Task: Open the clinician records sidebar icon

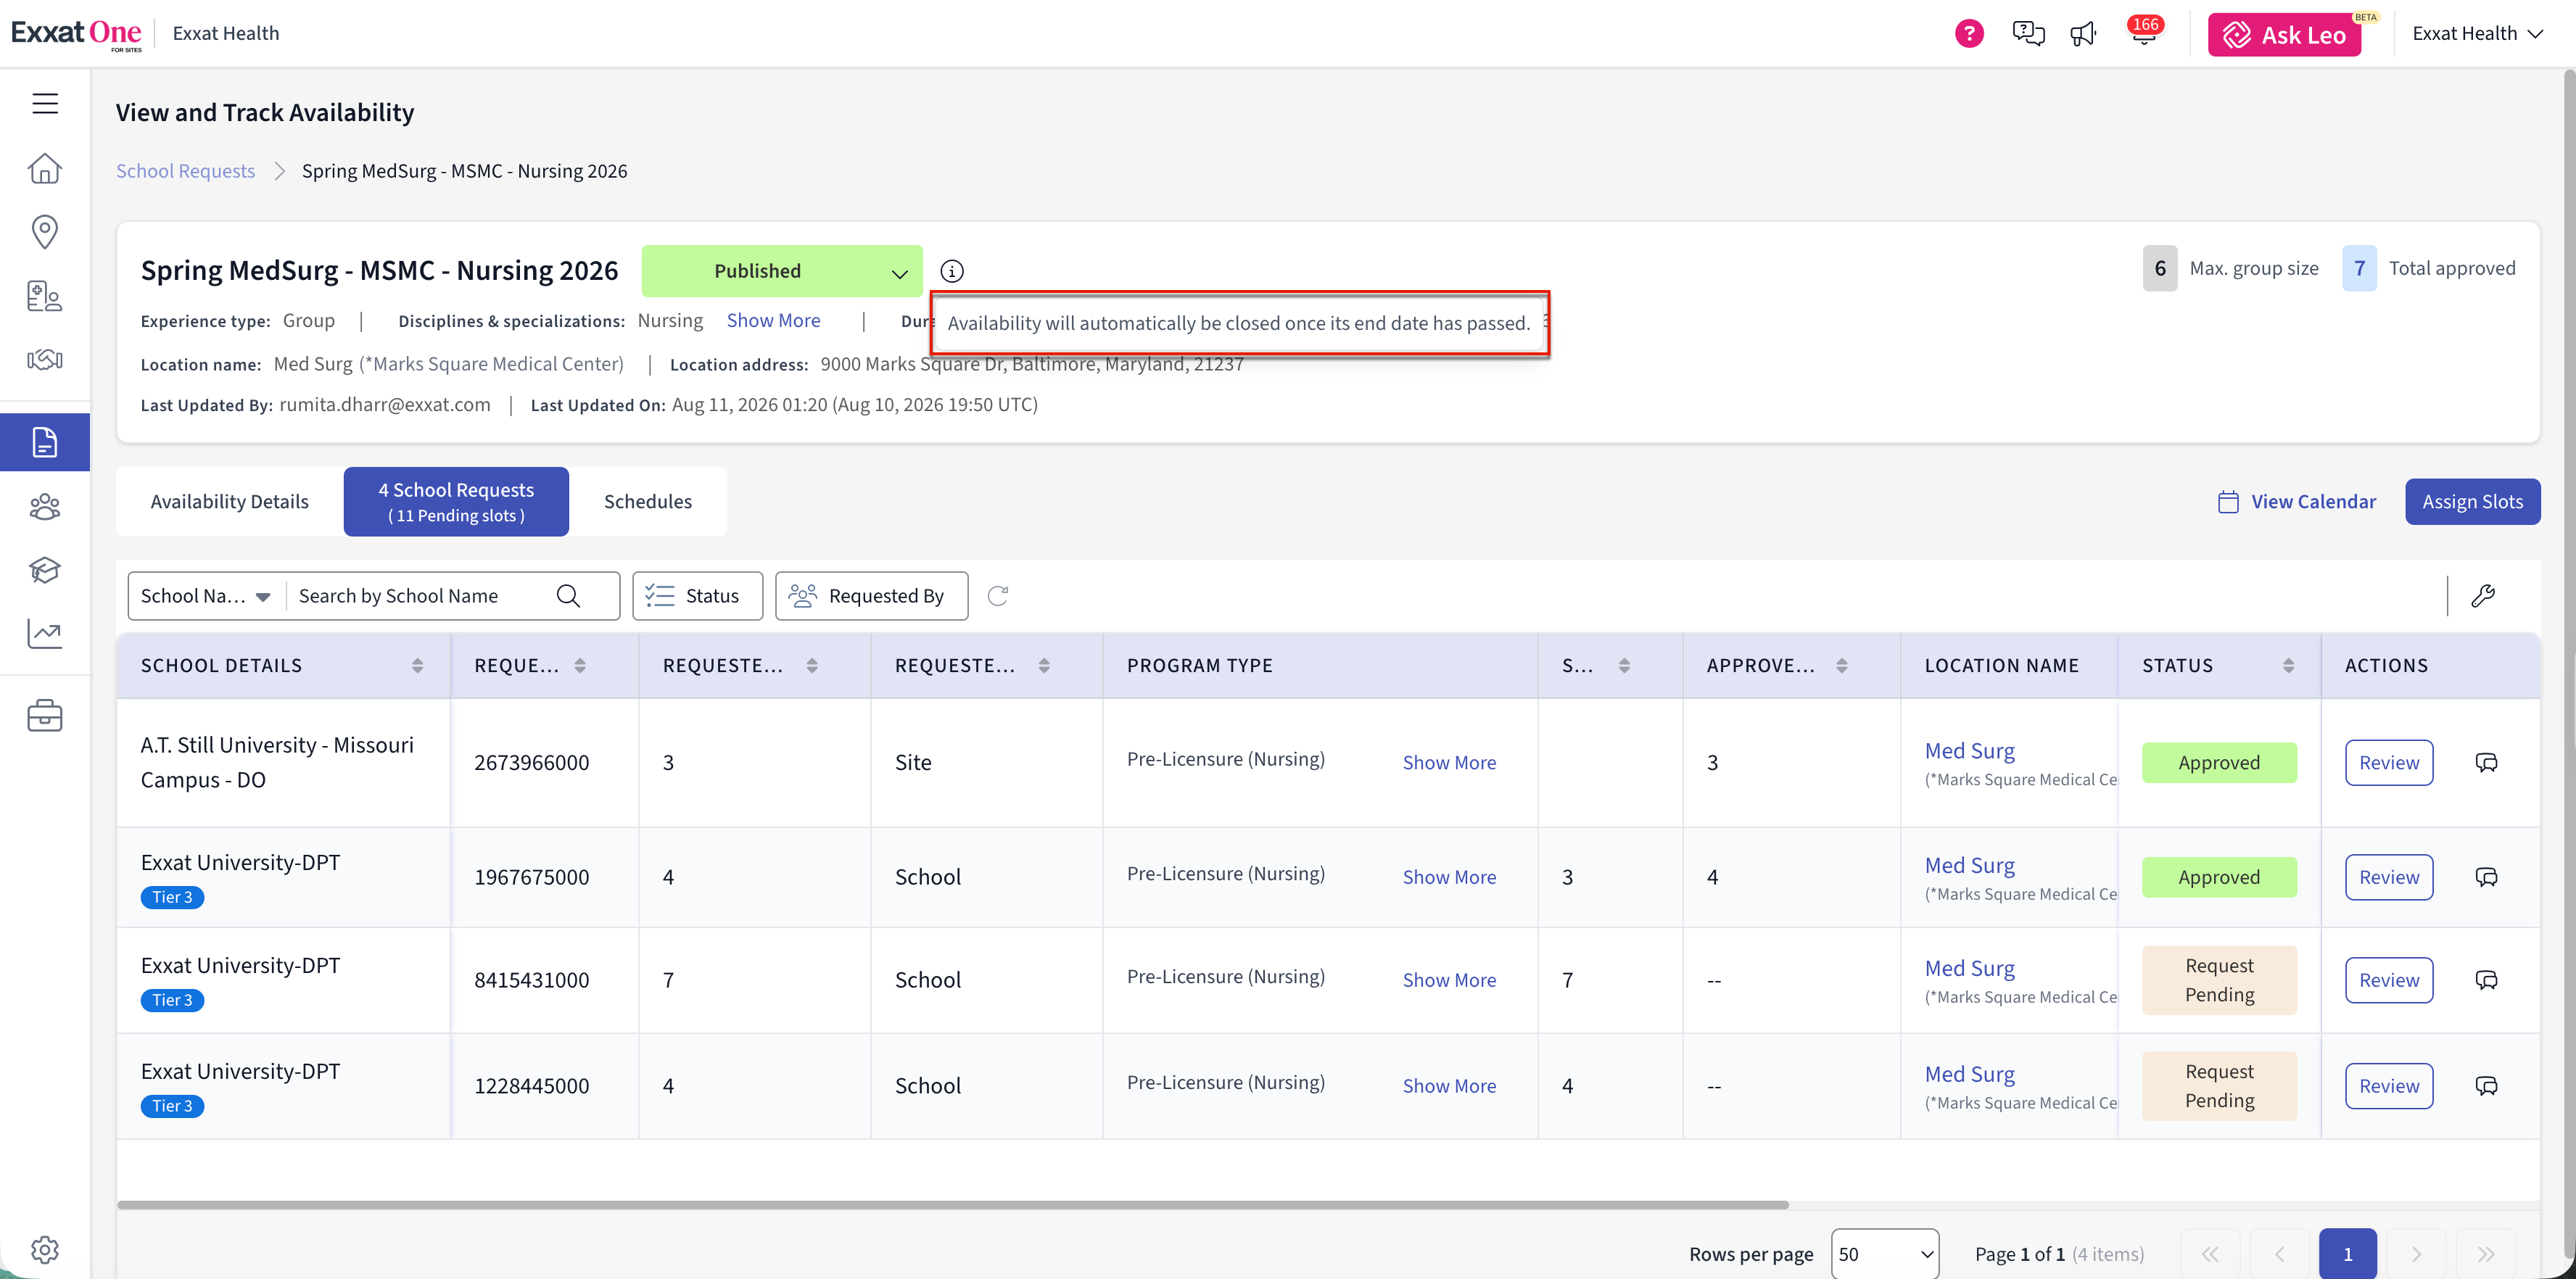Action: pos(45,296)
